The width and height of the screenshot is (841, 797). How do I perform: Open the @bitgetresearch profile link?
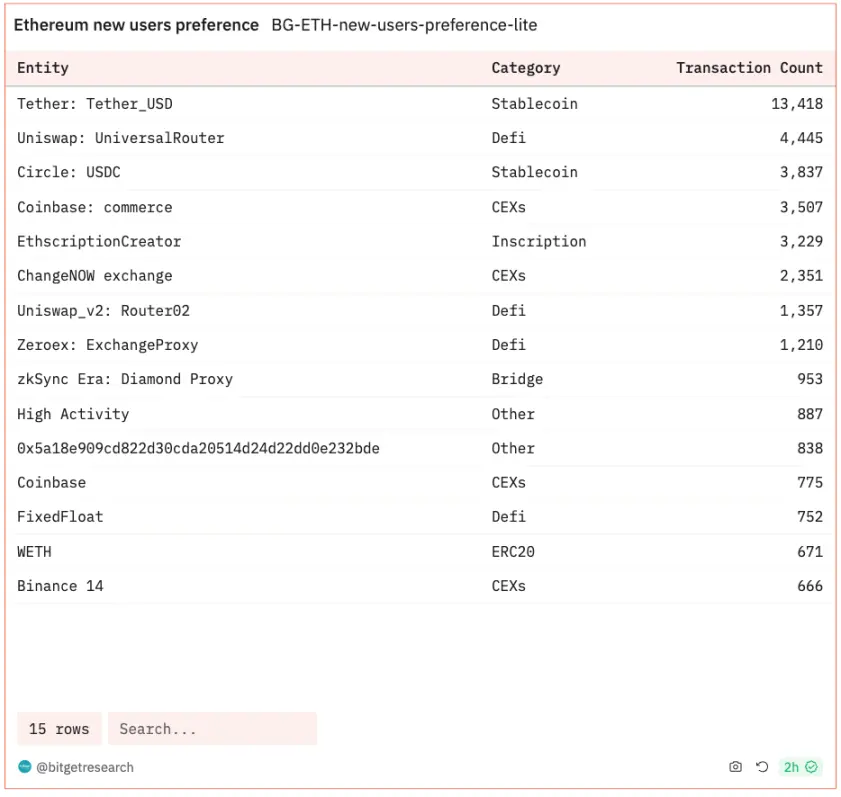85,767
